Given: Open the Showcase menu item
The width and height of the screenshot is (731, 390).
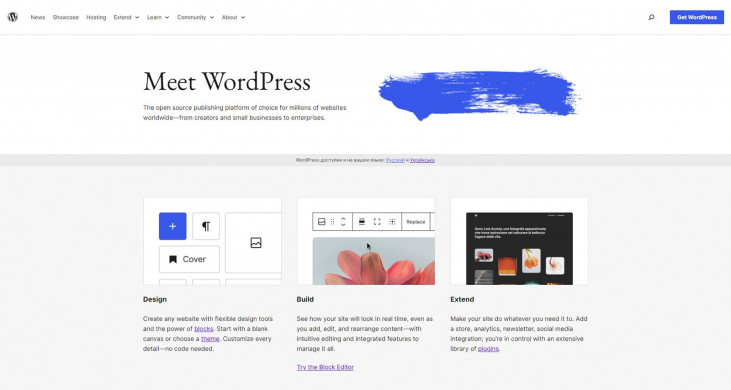Looking at the screenshot, I should [x=66, y=17].
